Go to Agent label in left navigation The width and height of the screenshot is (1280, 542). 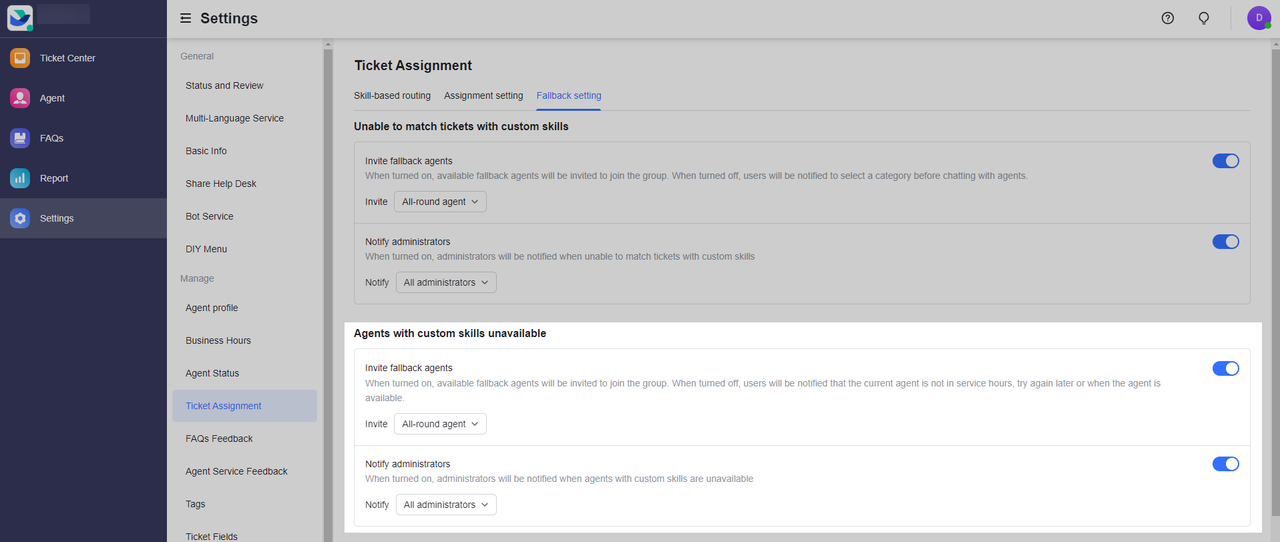pyautogui.click(x=52, y=98)
